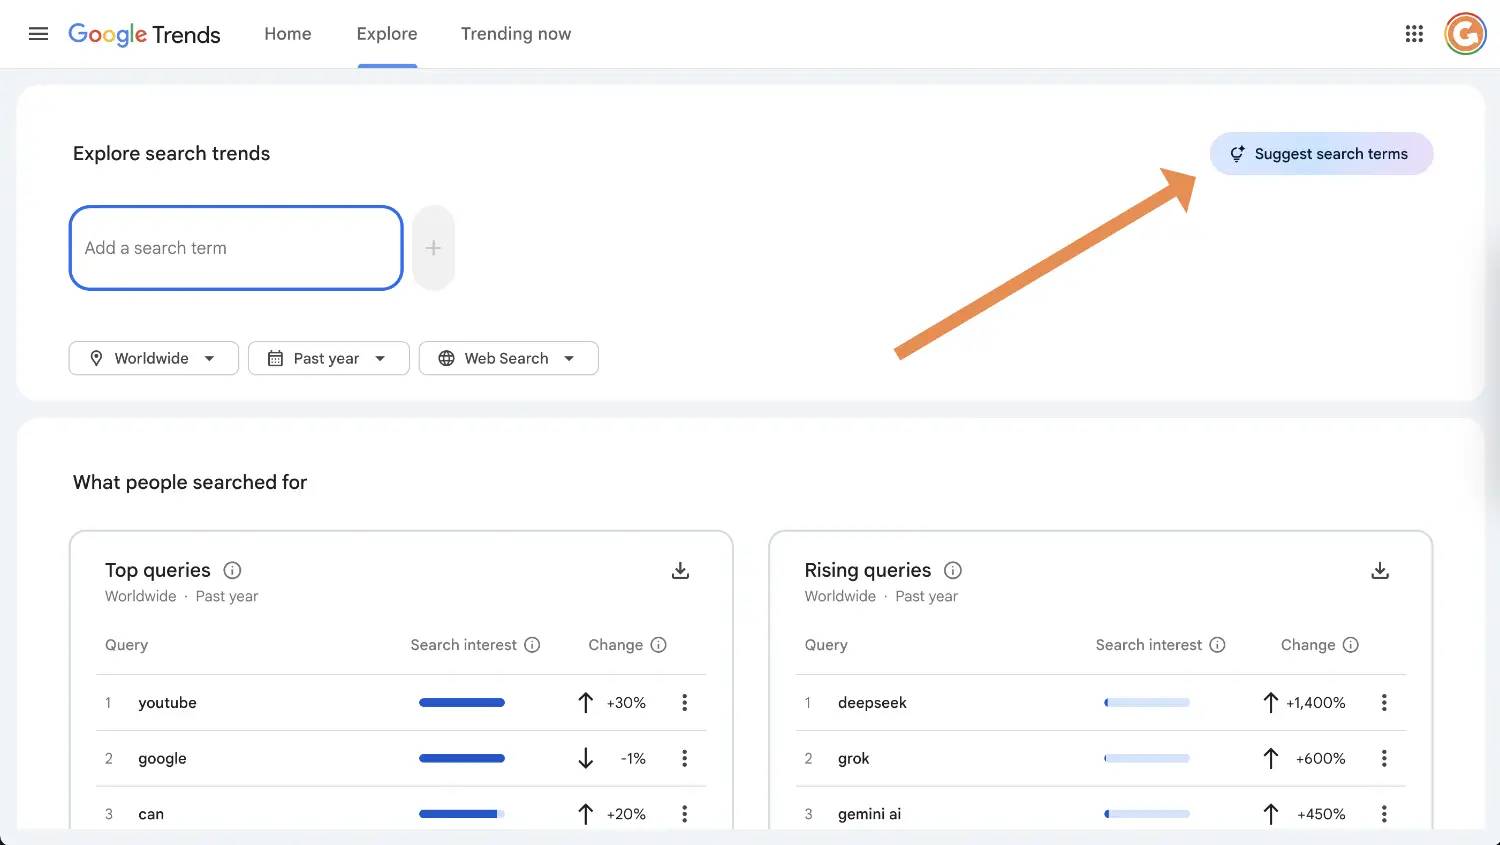Click the youtube search interest bar
The width and height of the screenshot is (1500, 845).
coord(462,703)
